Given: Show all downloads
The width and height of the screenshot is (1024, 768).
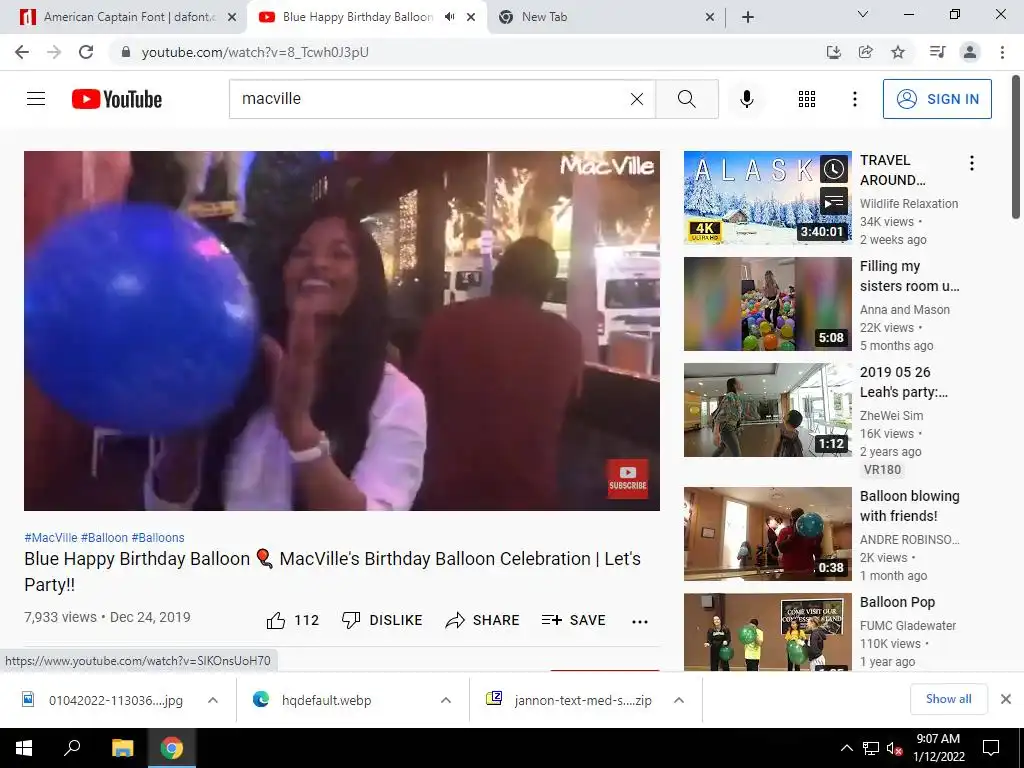Looking at the screenshot, I should [x=948, y=699].
